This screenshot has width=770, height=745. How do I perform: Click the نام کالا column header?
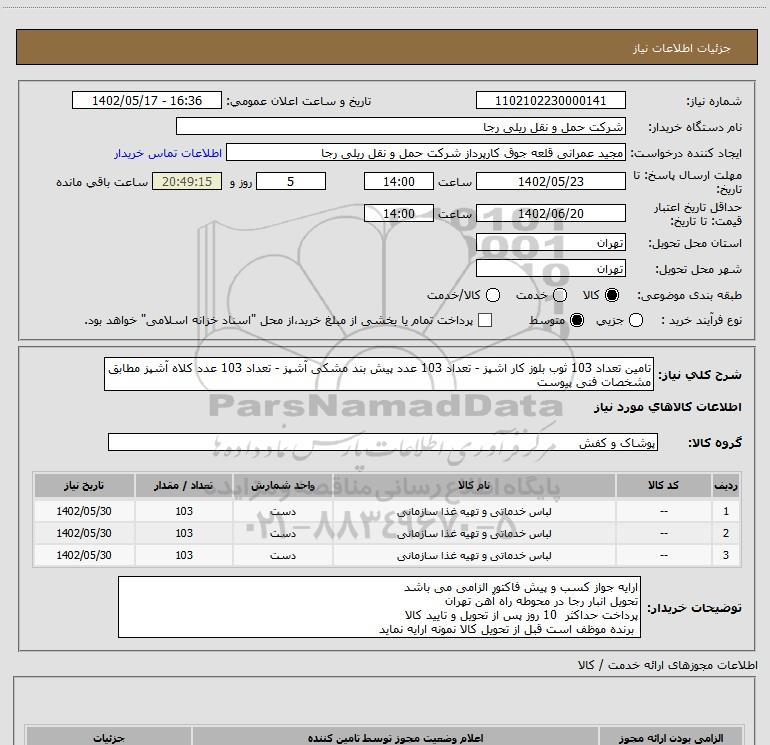pos(474,485)
